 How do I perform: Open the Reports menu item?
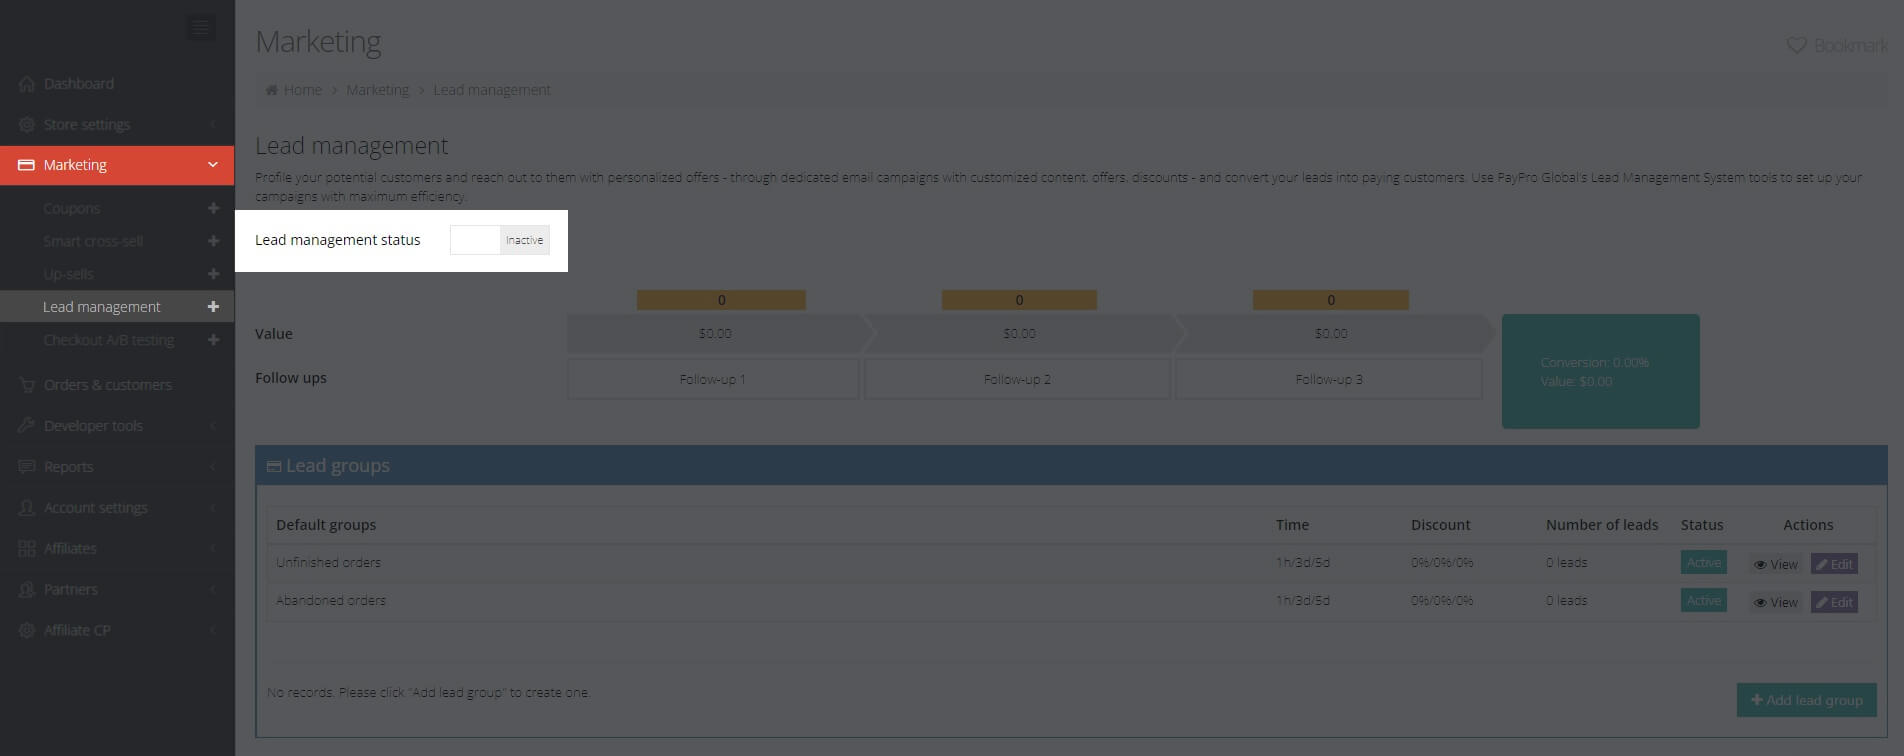pos(68,467)
